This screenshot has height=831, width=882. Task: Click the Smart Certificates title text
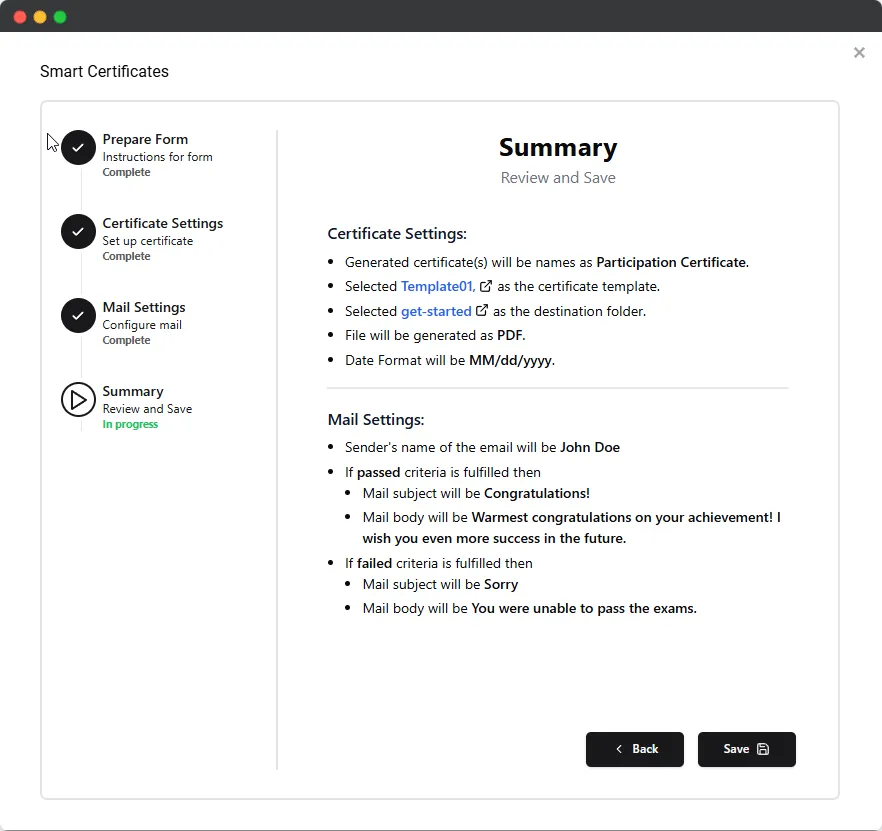[104, 71]
